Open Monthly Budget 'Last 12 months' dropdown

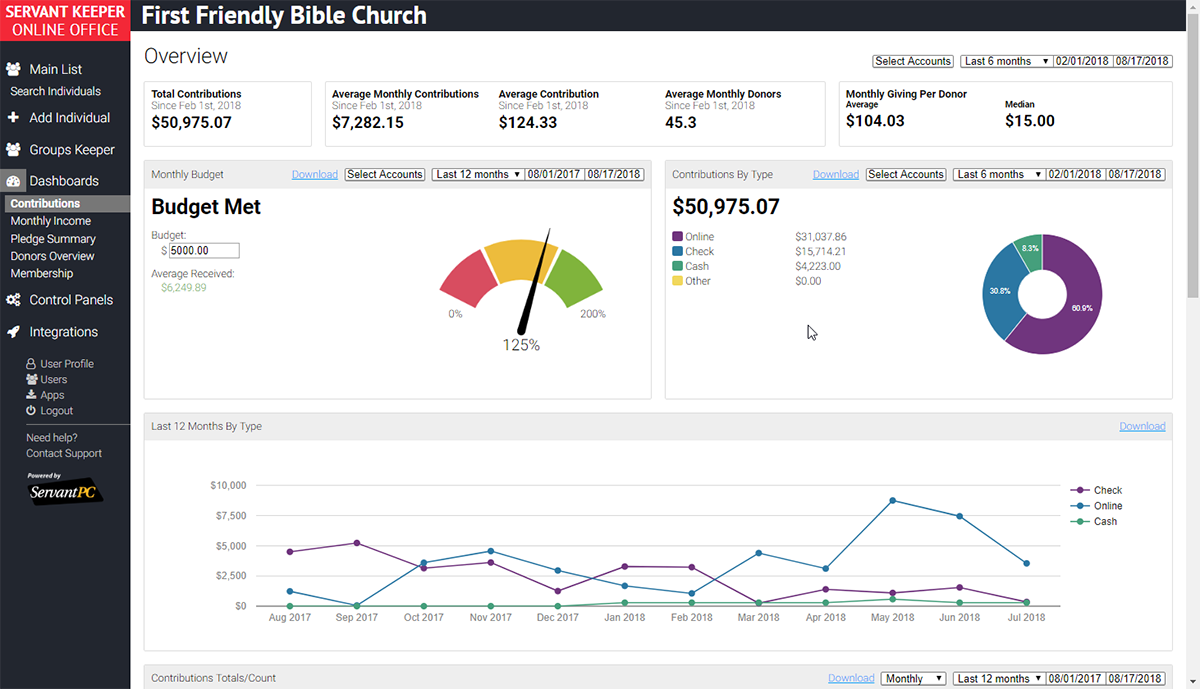click(479, 174)
